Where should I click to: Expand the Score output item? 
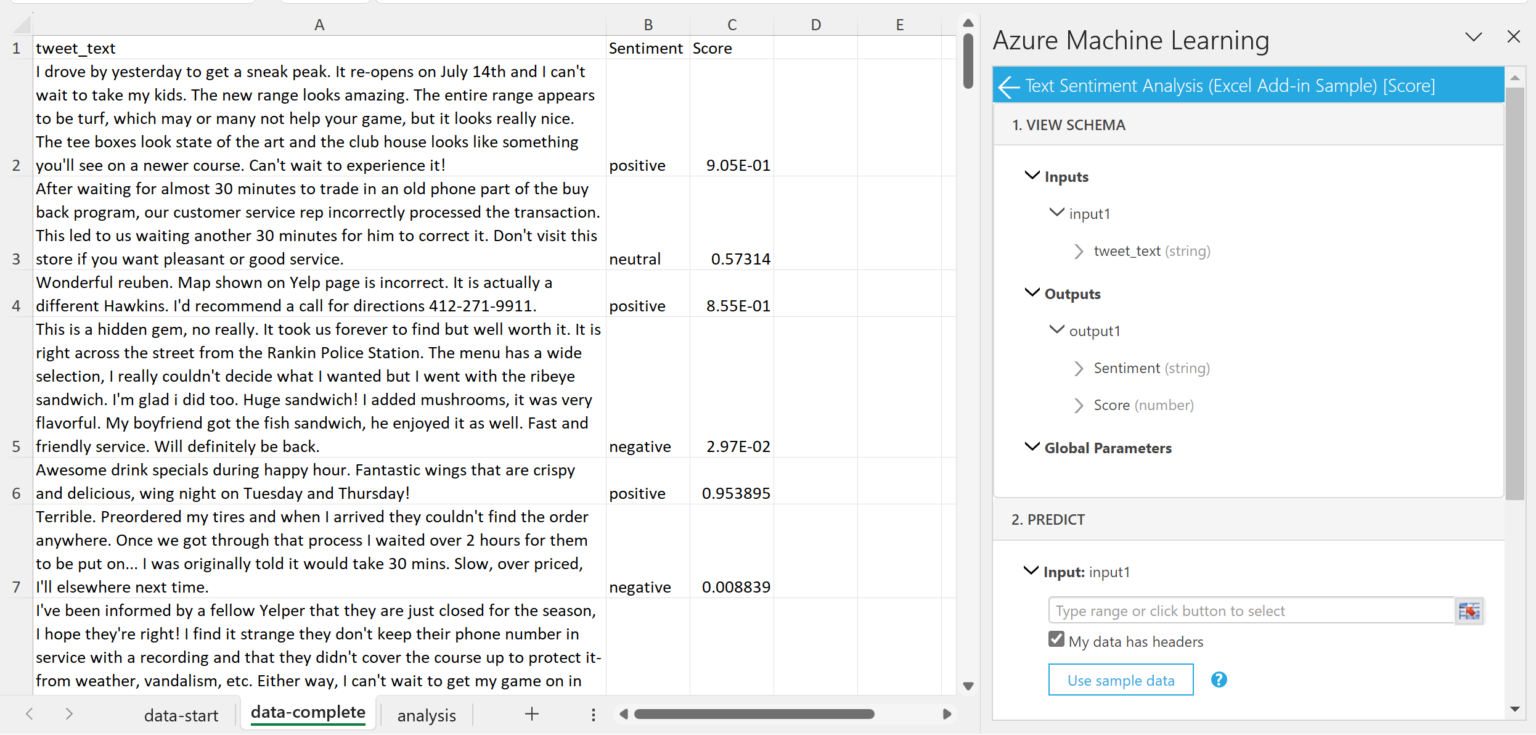(x=1079, y=405)
